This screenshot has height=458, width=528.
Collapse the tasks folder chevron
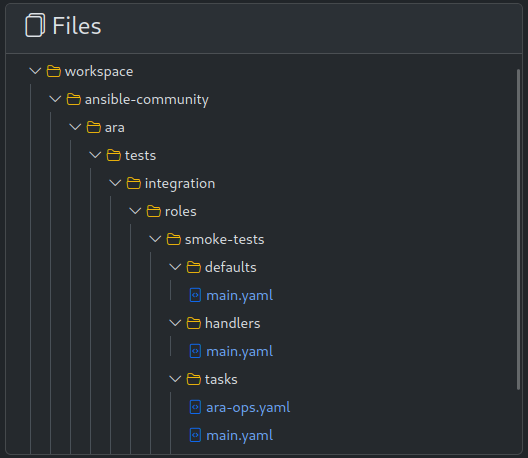tap(175, 379)
